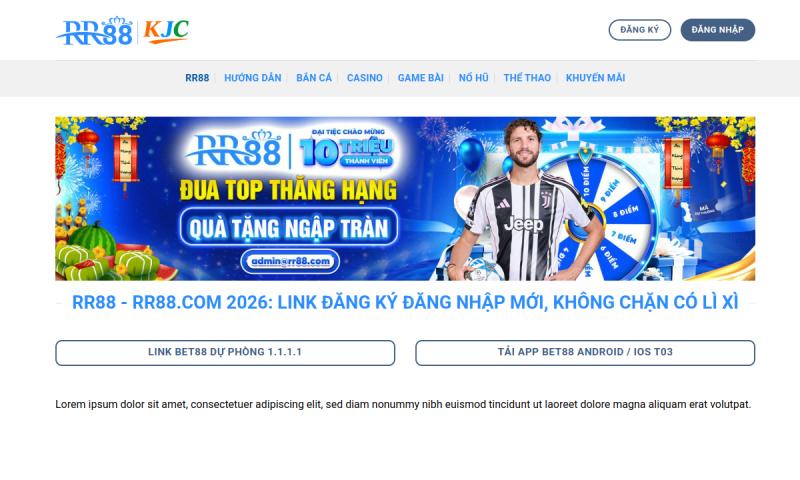Select the RR88 menu item
800x480 pixels.
(197, 78)
